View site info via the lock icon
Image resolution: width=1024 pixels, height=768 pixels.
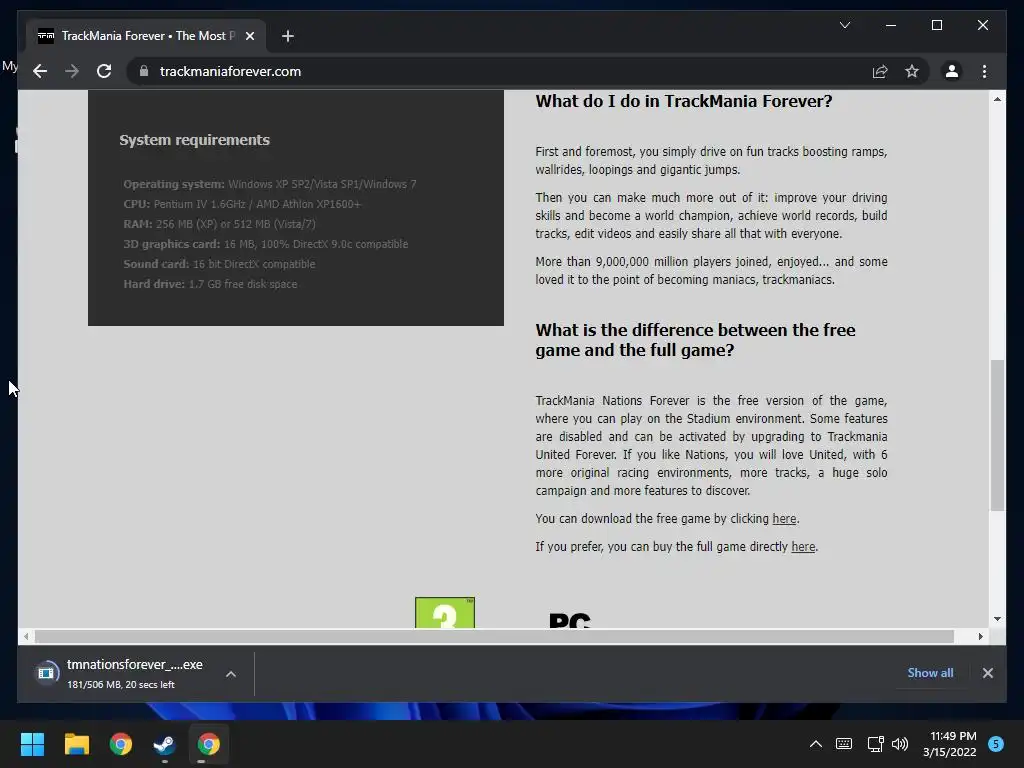[x=144, y=71]
